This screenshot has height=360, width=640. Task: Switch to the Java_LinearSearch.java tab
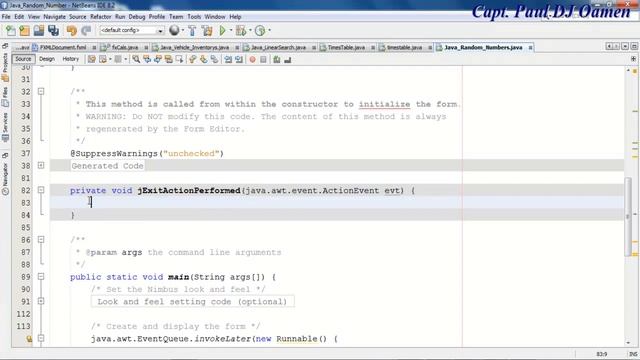pos(278,48)
